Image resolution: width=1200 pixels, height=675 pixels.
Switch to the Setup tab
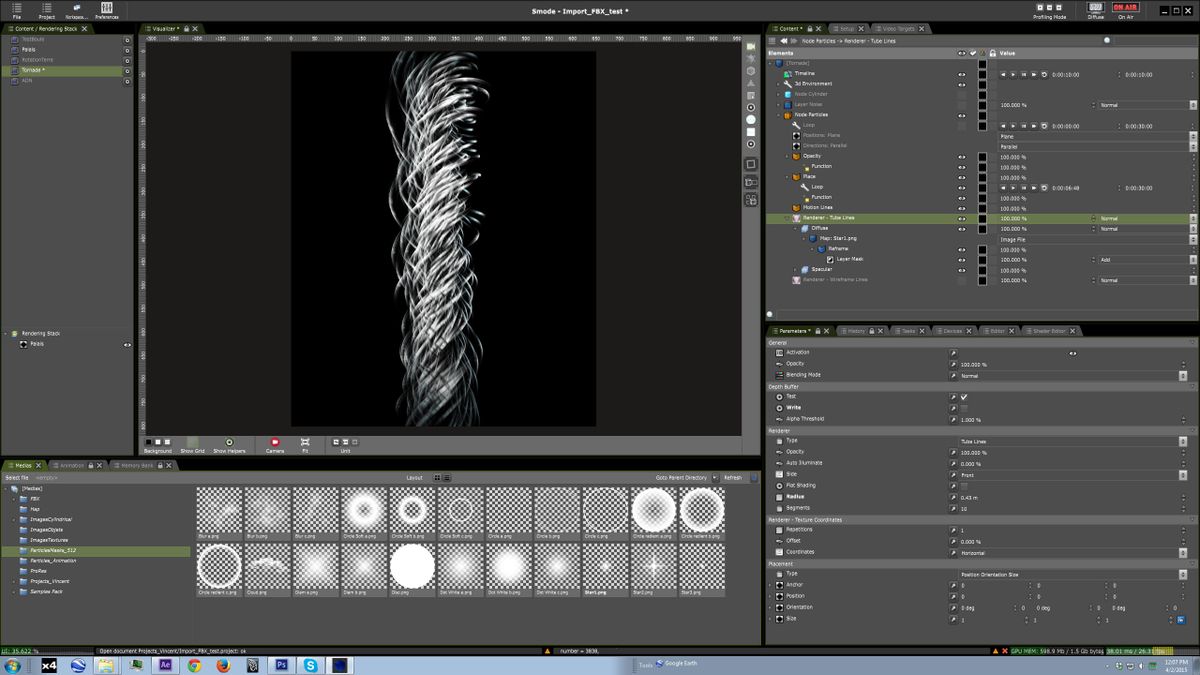coord(847,29)
